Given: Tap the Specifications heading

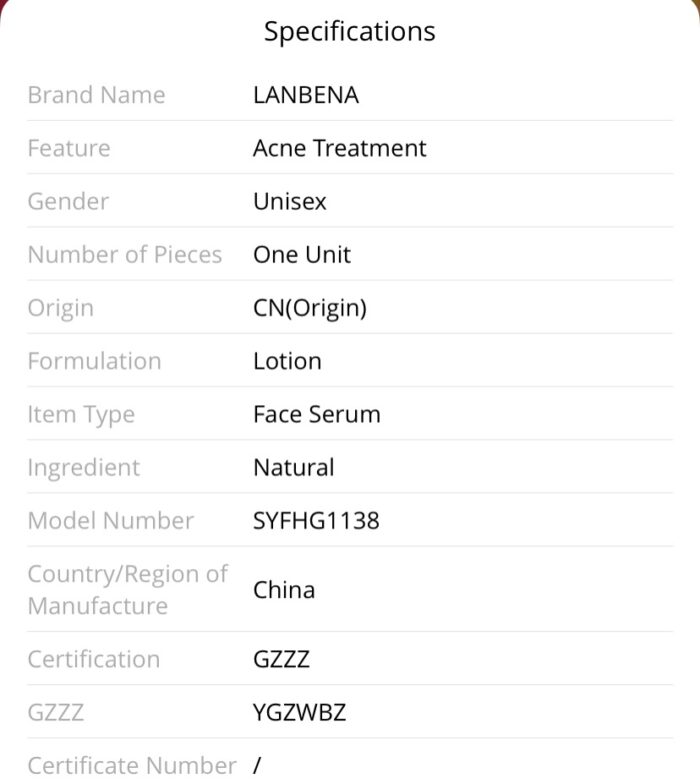Looking at the screenshot, I should click(x=350, y=32).
